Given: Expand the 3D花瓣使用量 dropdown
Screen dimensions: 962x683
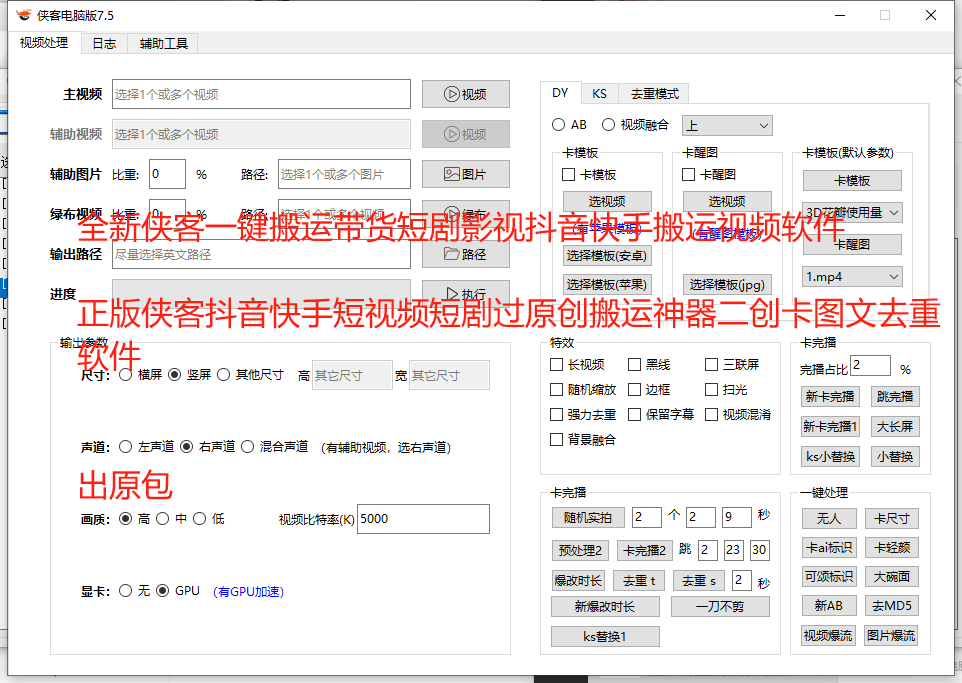Looking at the screenshot, I should pos(852,213).
